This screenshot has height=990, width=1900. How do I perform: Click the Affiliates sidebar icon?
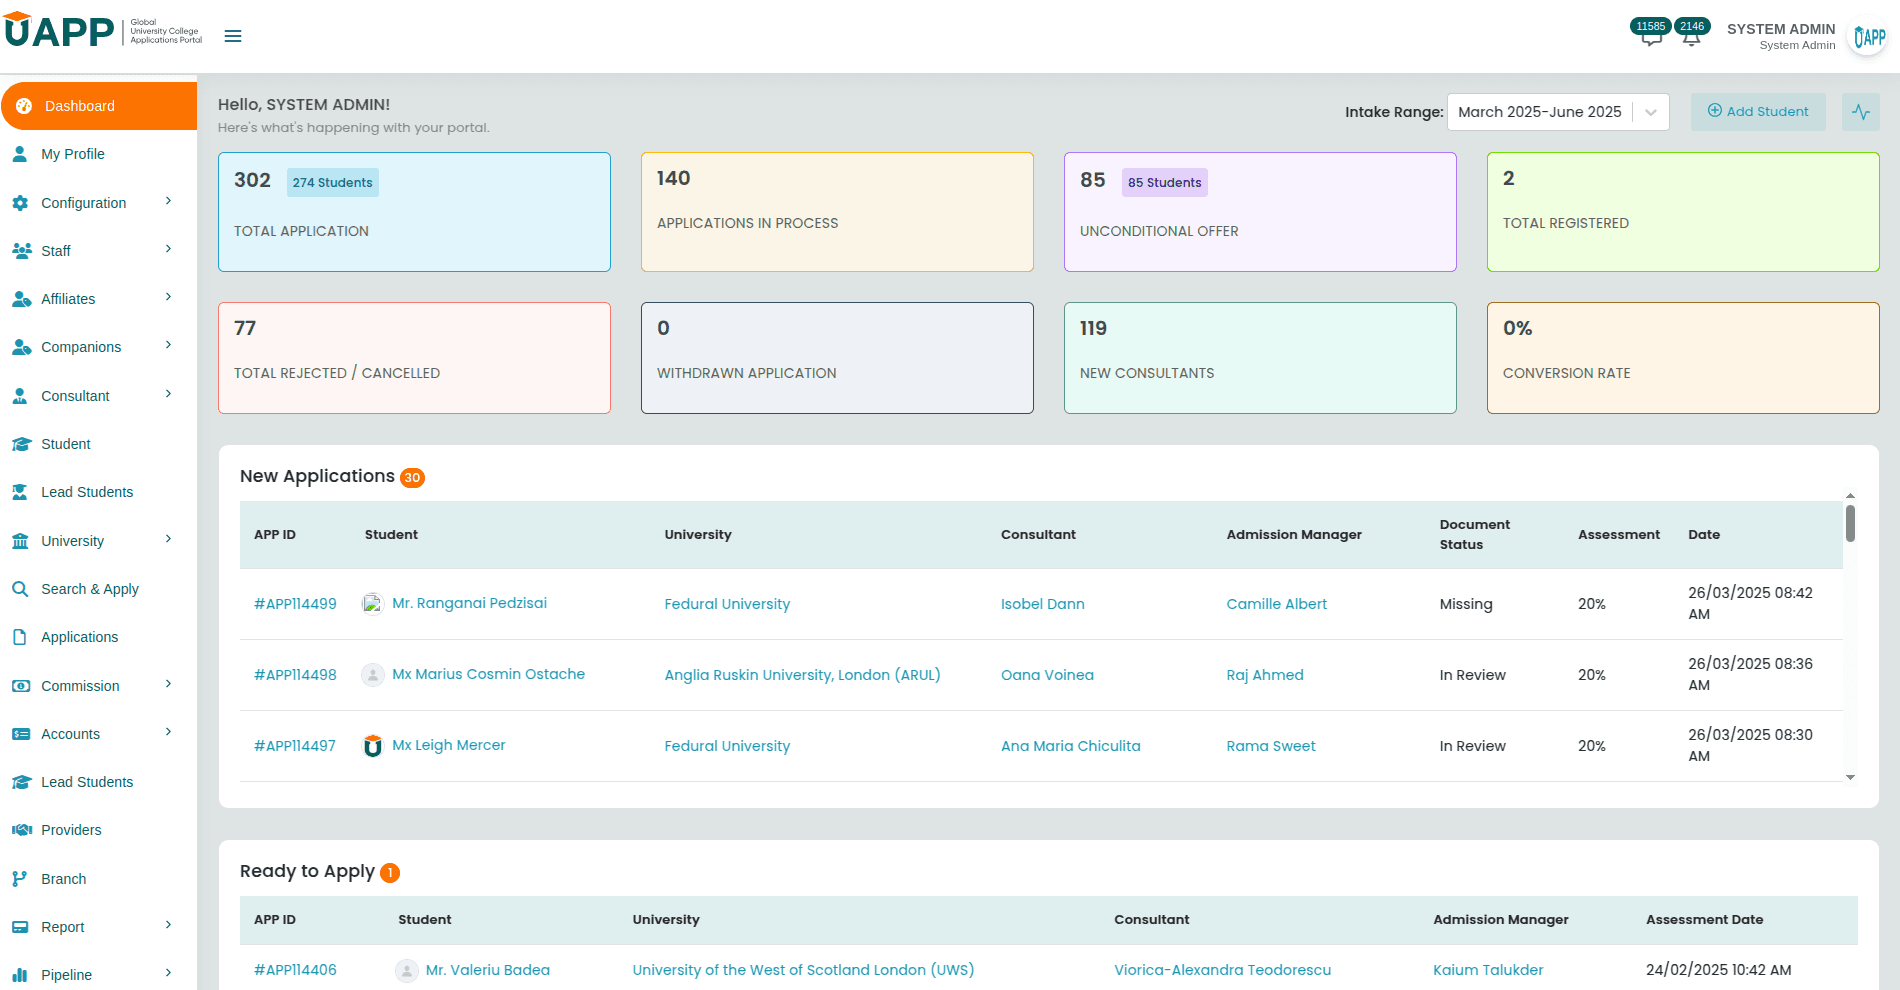tap(21, 299)
